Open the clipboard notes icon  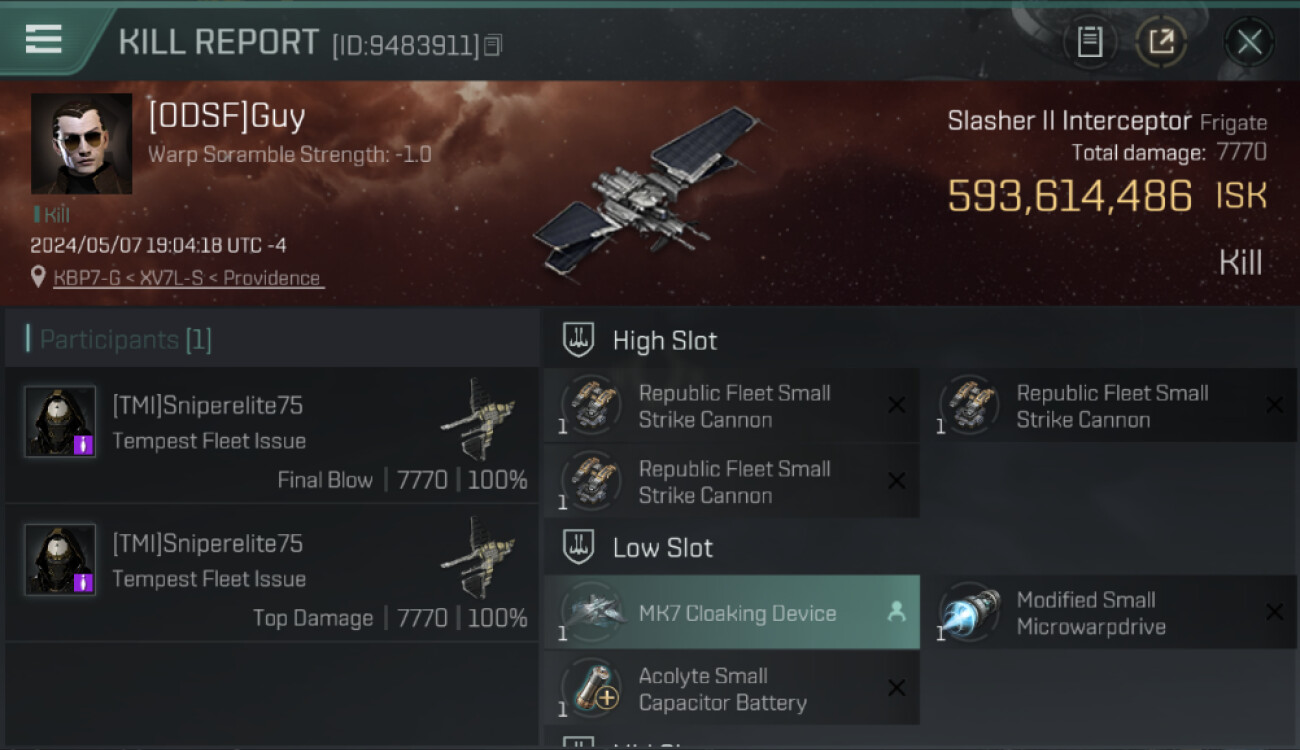pos(1090,42)
